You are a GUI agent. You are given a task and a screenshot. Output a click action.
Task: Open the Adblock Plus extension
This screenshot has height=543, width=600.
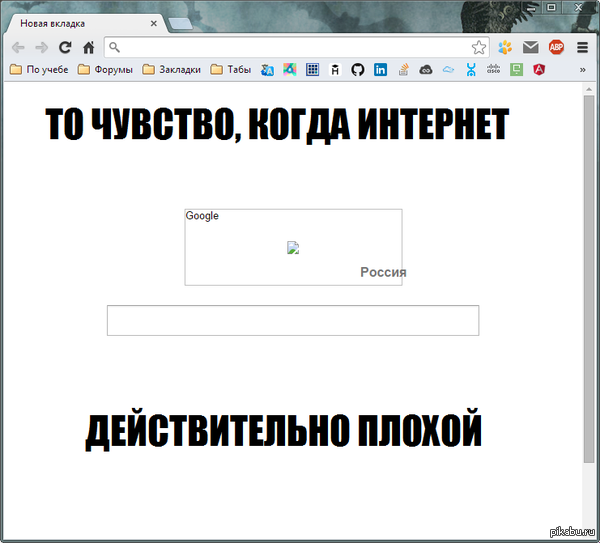pos(556,47)
